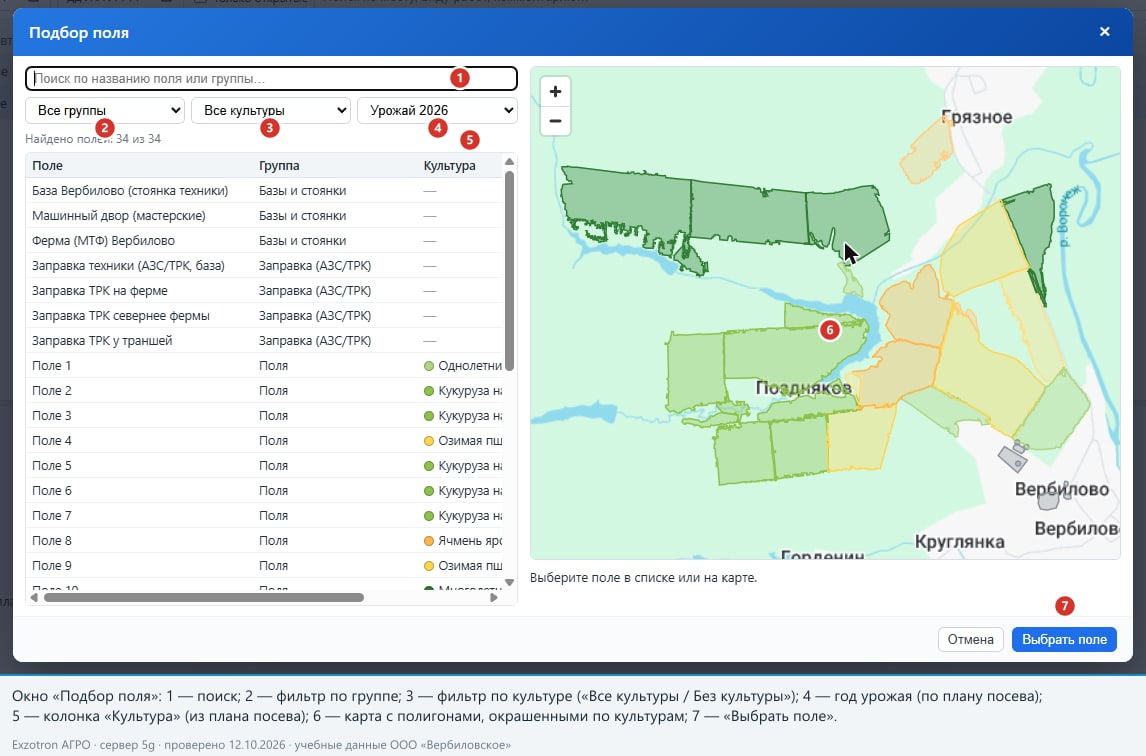Select «Поле 2» in the list
The width and height of the screenshot is (1146, 756).
[x=264, y=390]
